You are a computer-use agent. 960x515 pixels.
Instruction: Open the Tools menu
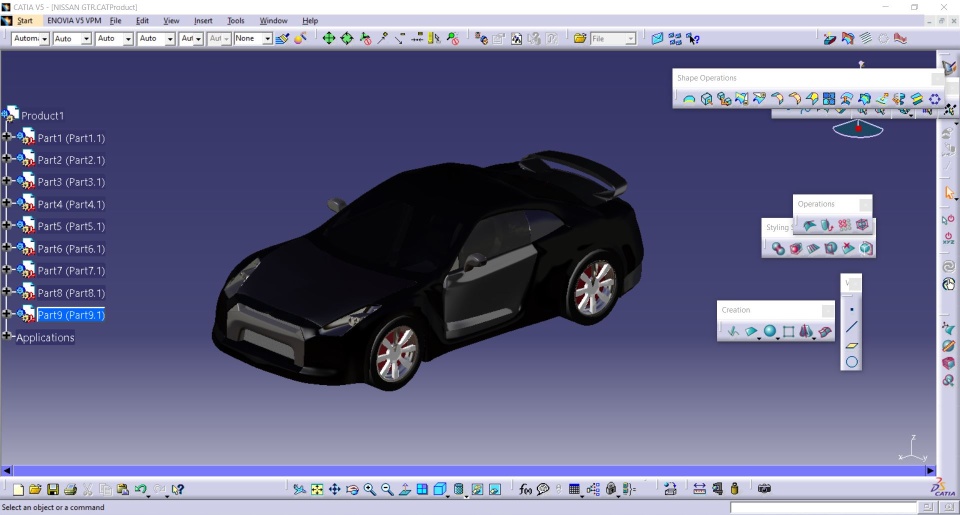click(x=236, y=21)
